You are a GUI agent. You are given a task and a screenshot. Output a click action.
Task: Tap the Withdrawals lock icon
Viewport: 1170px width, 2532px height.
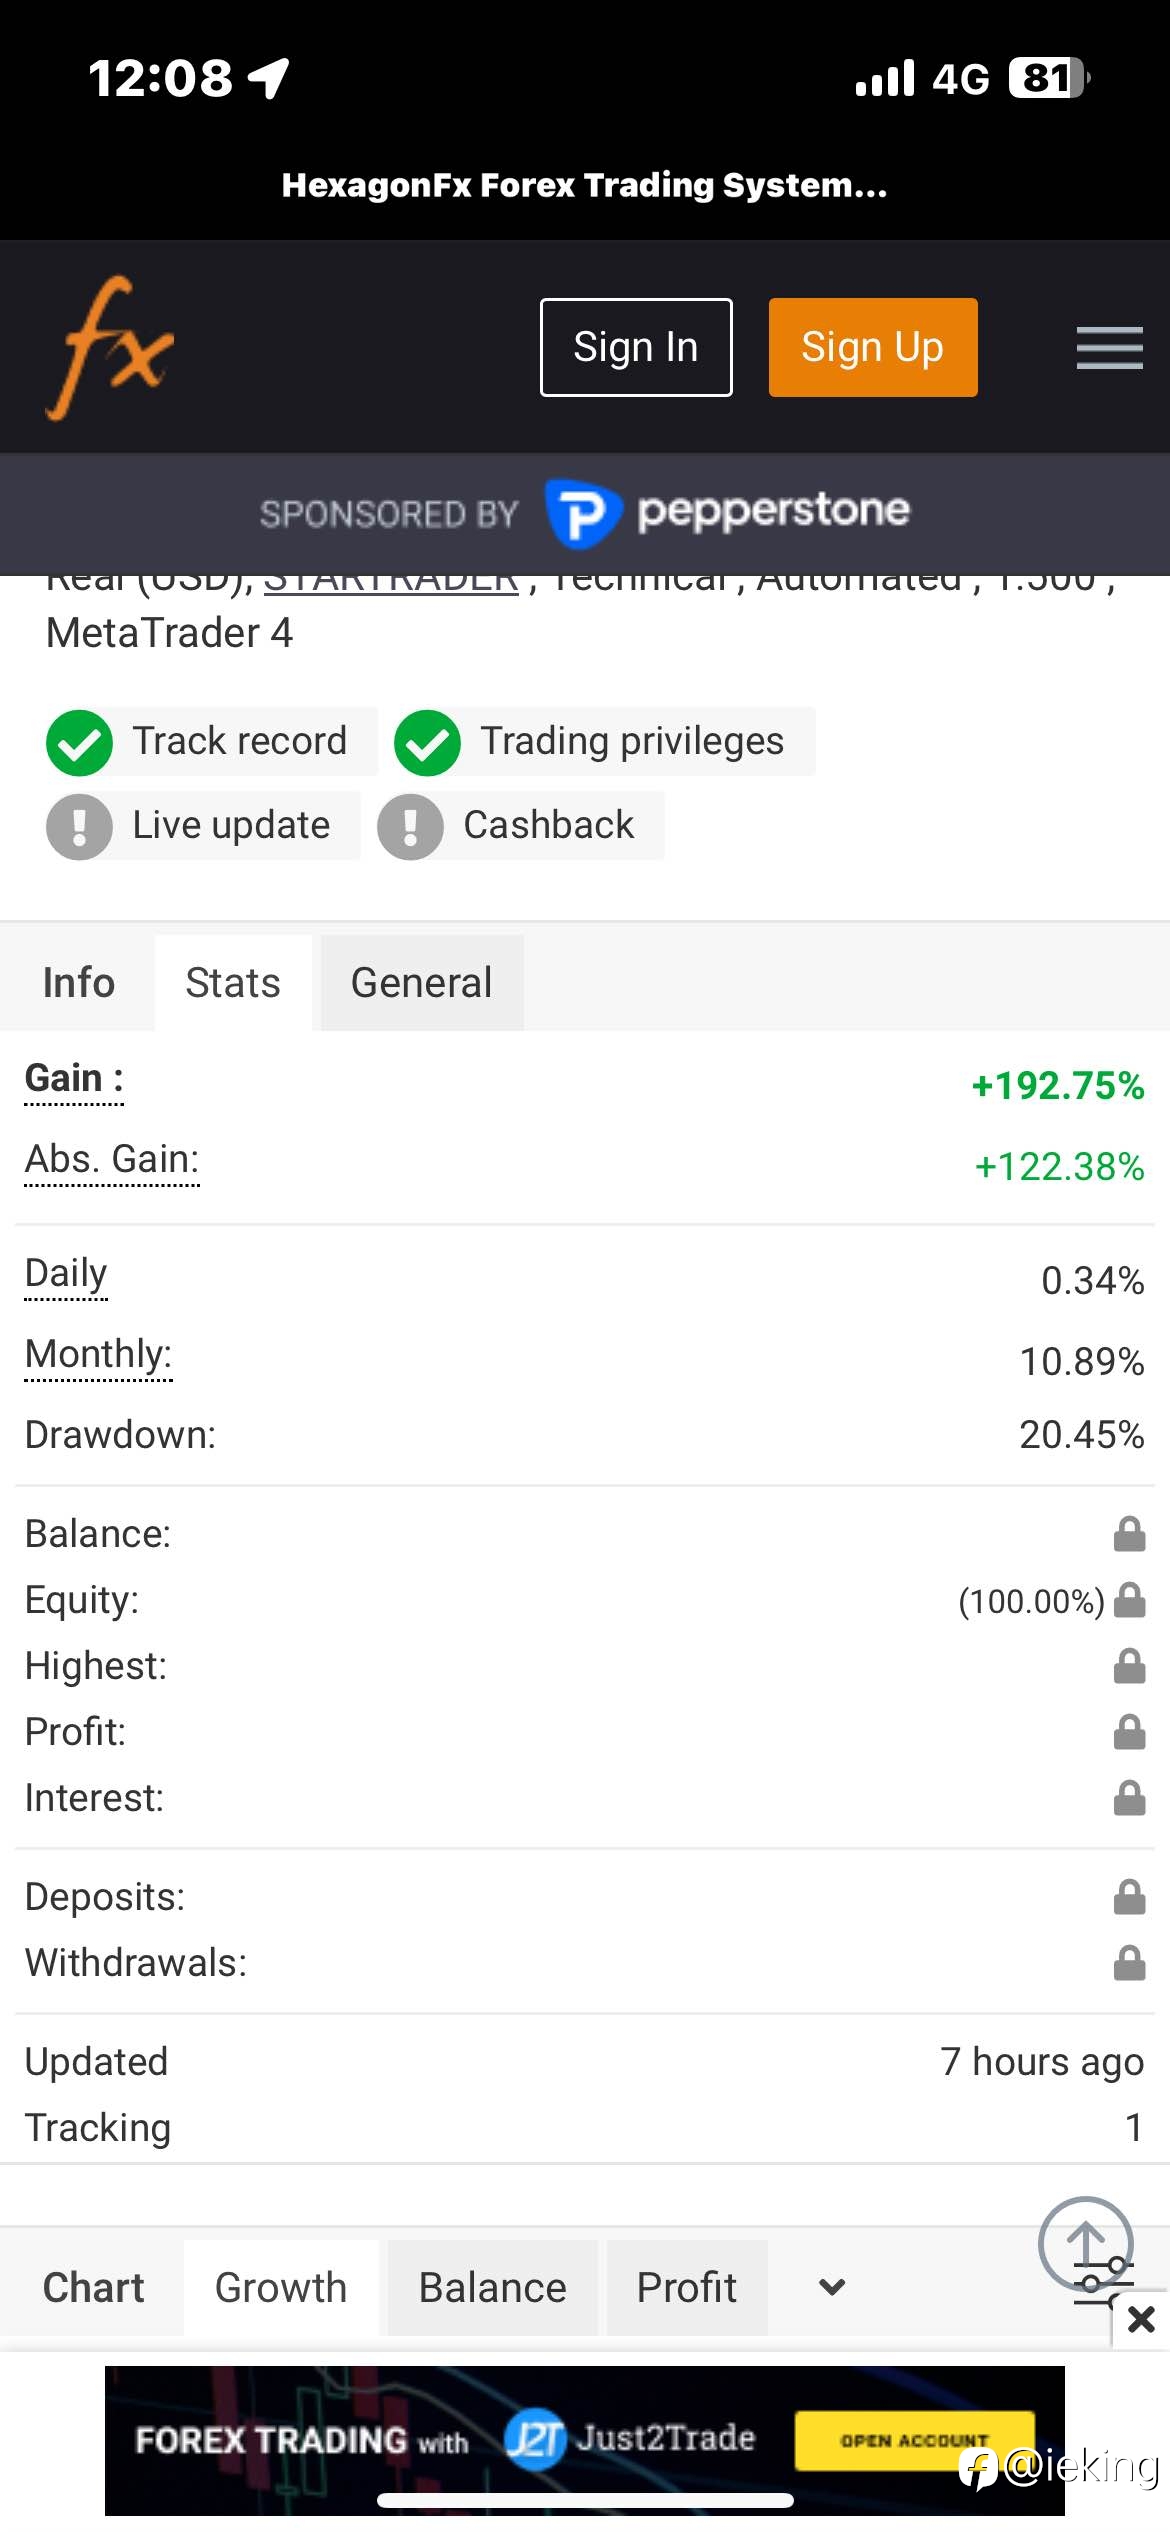pyautogui.click(x=1129, y=1963)
